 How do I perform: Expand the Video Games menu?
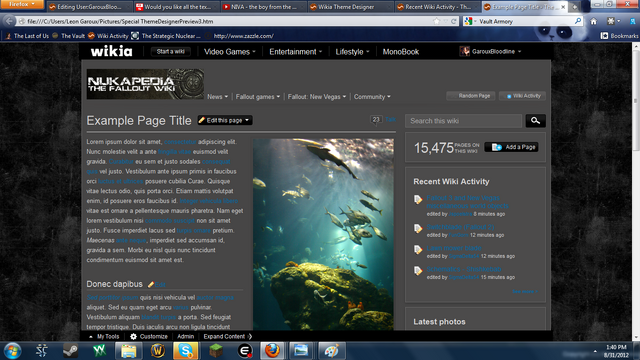229,52
